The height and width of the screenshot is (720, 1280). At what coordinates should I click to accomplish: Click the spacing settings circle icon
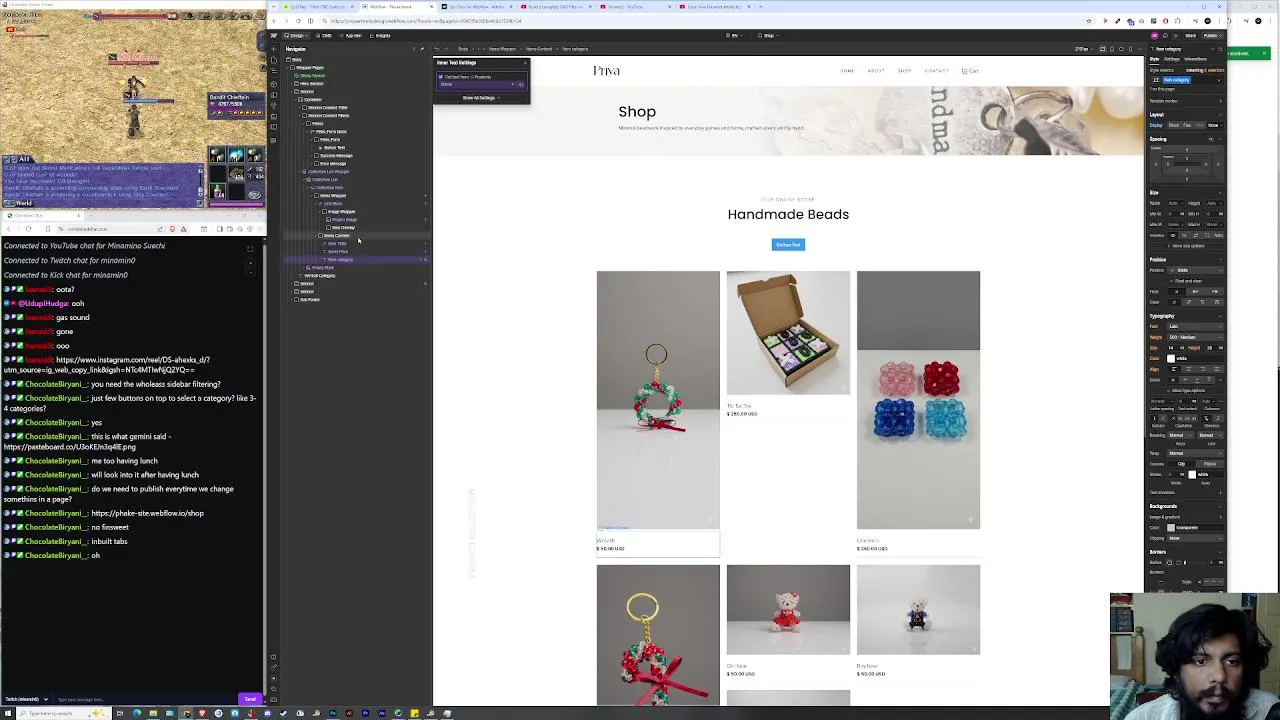coord(1211,139)
